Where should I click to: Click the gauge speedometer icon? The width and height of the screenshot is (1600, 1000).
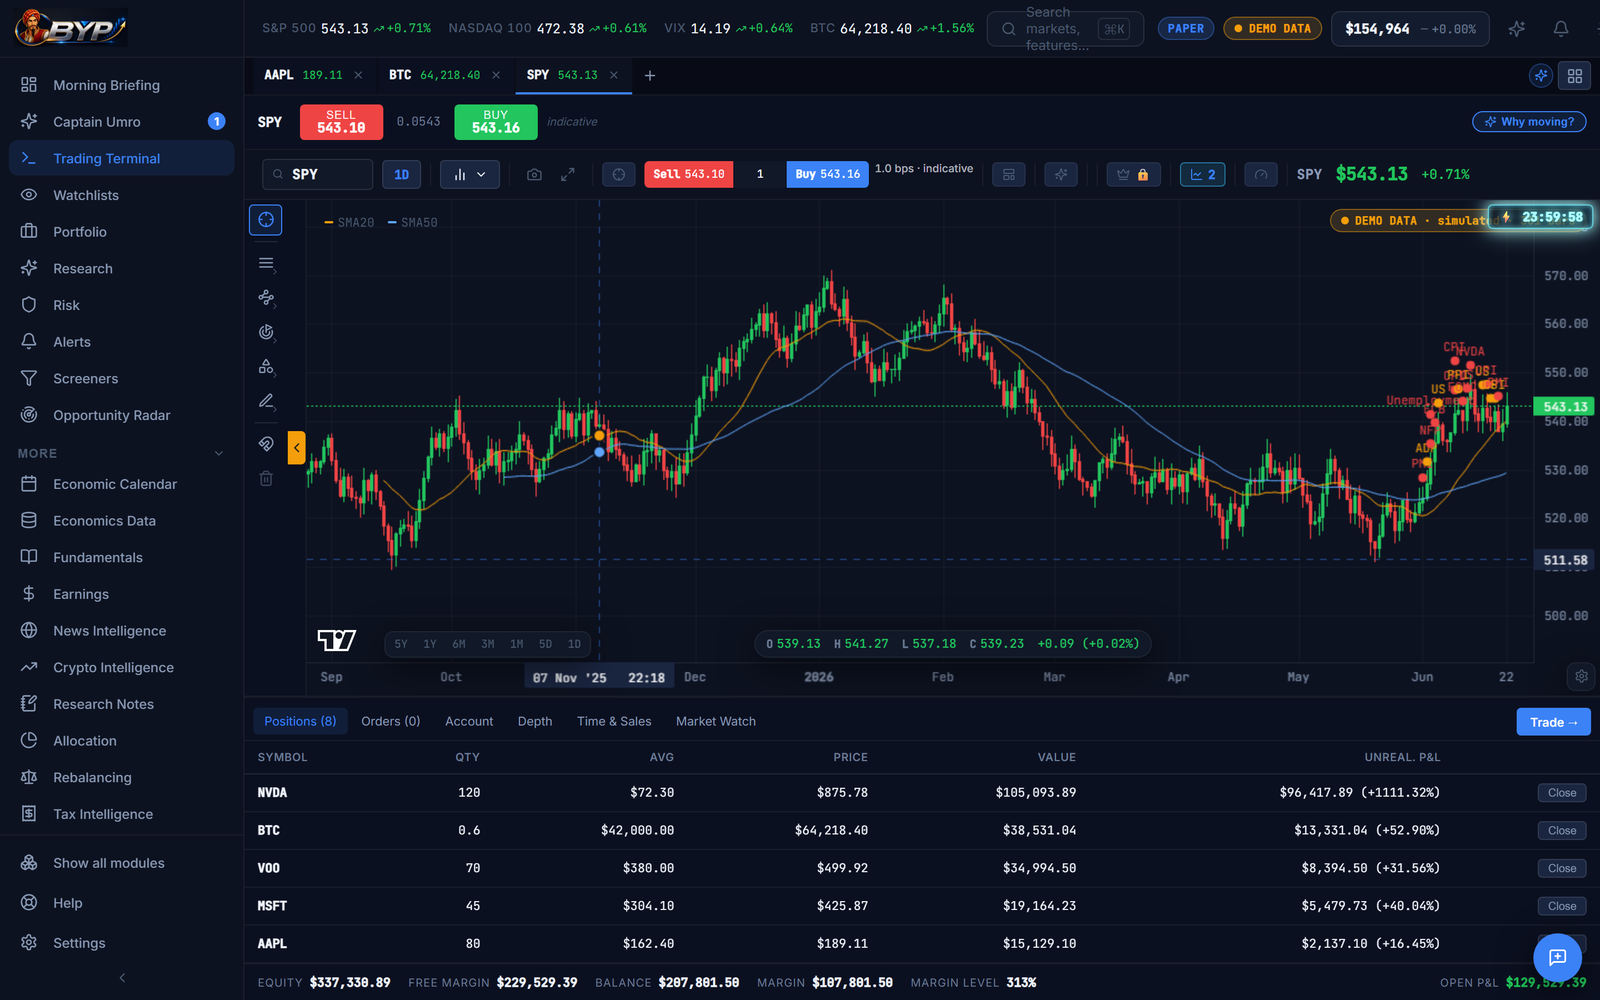[1261, 174]
